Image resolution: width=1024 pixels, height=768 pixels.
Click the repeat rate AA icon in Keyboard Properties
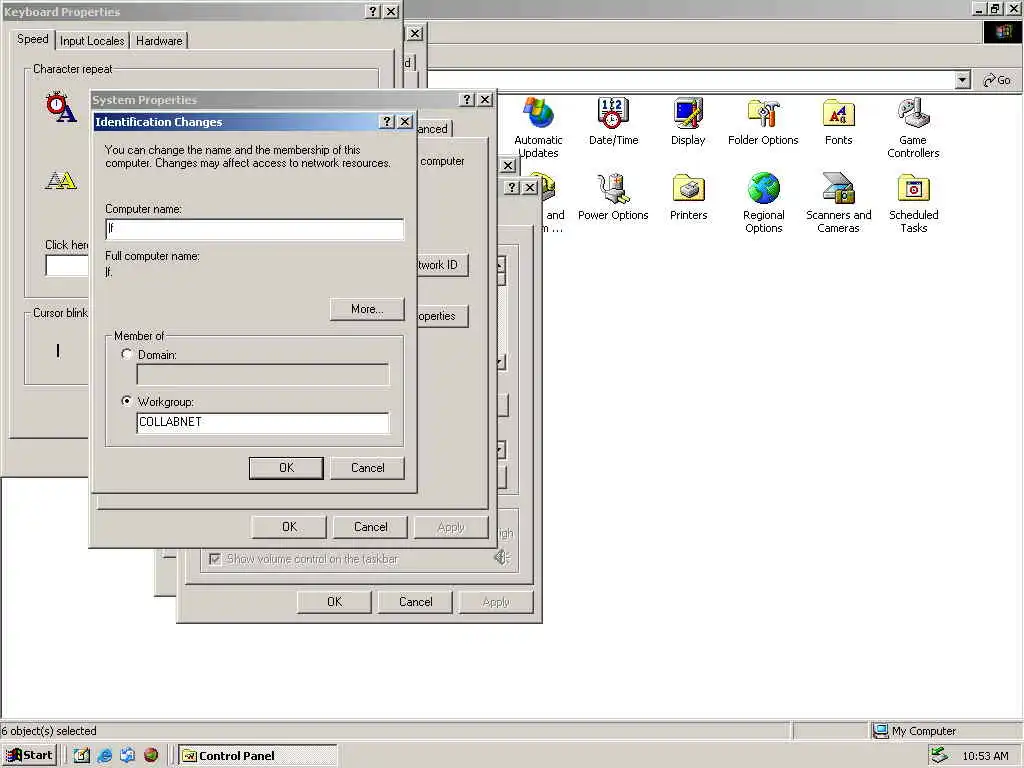[x=61, y=180]
